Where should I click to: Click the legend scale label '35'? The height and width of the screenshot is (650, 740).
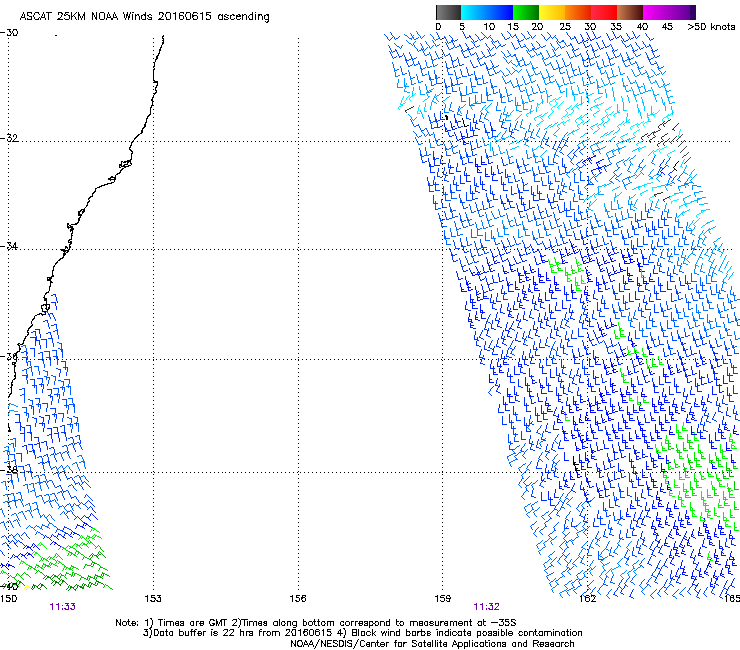[616, 26]
